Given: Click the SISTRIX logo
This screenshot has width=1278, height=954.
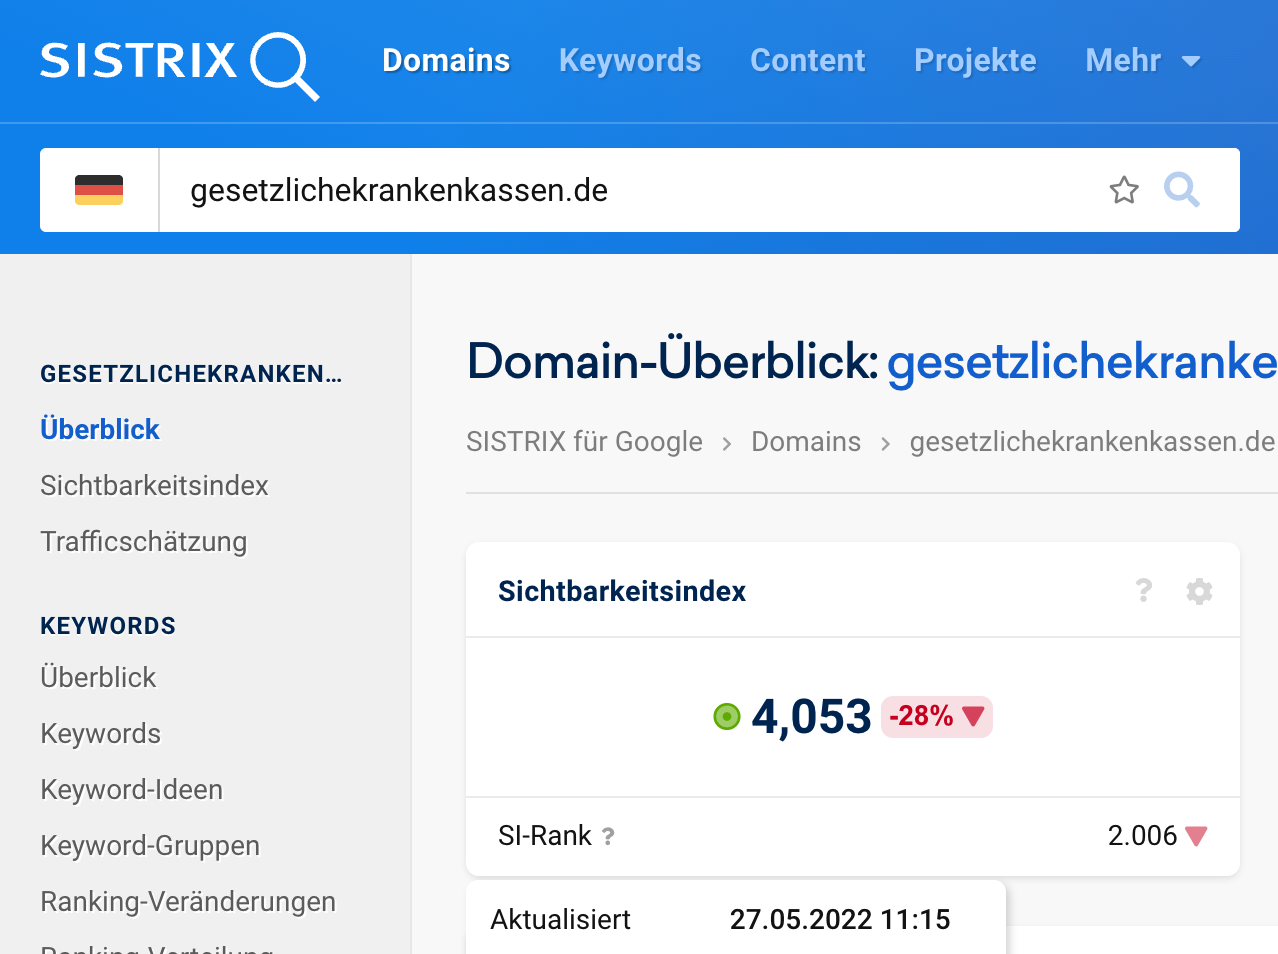Looking at the screenshot, I should [179, 63].
